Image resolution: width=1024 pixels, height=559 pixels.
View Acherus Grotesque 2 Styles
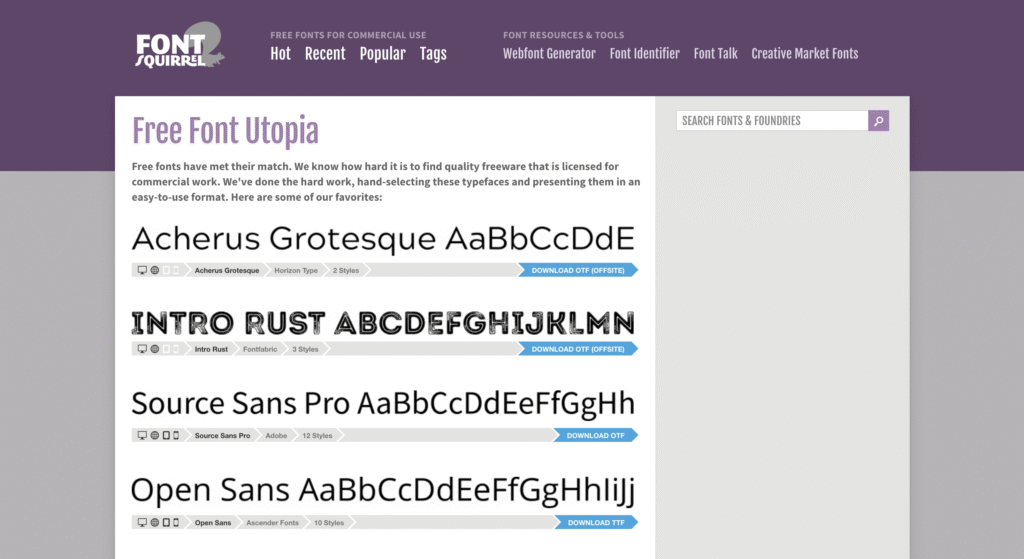point(346,270)
